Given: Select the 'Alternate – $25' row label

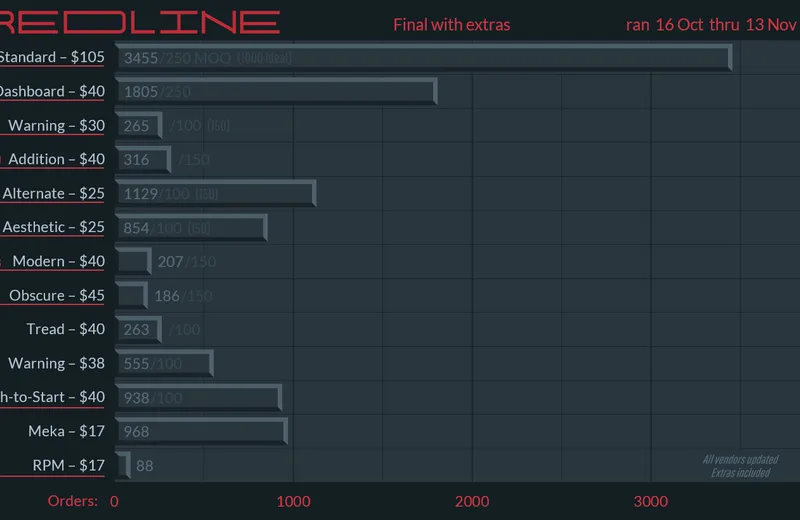Looking at the screenshot, I should (x=53, y=193).
